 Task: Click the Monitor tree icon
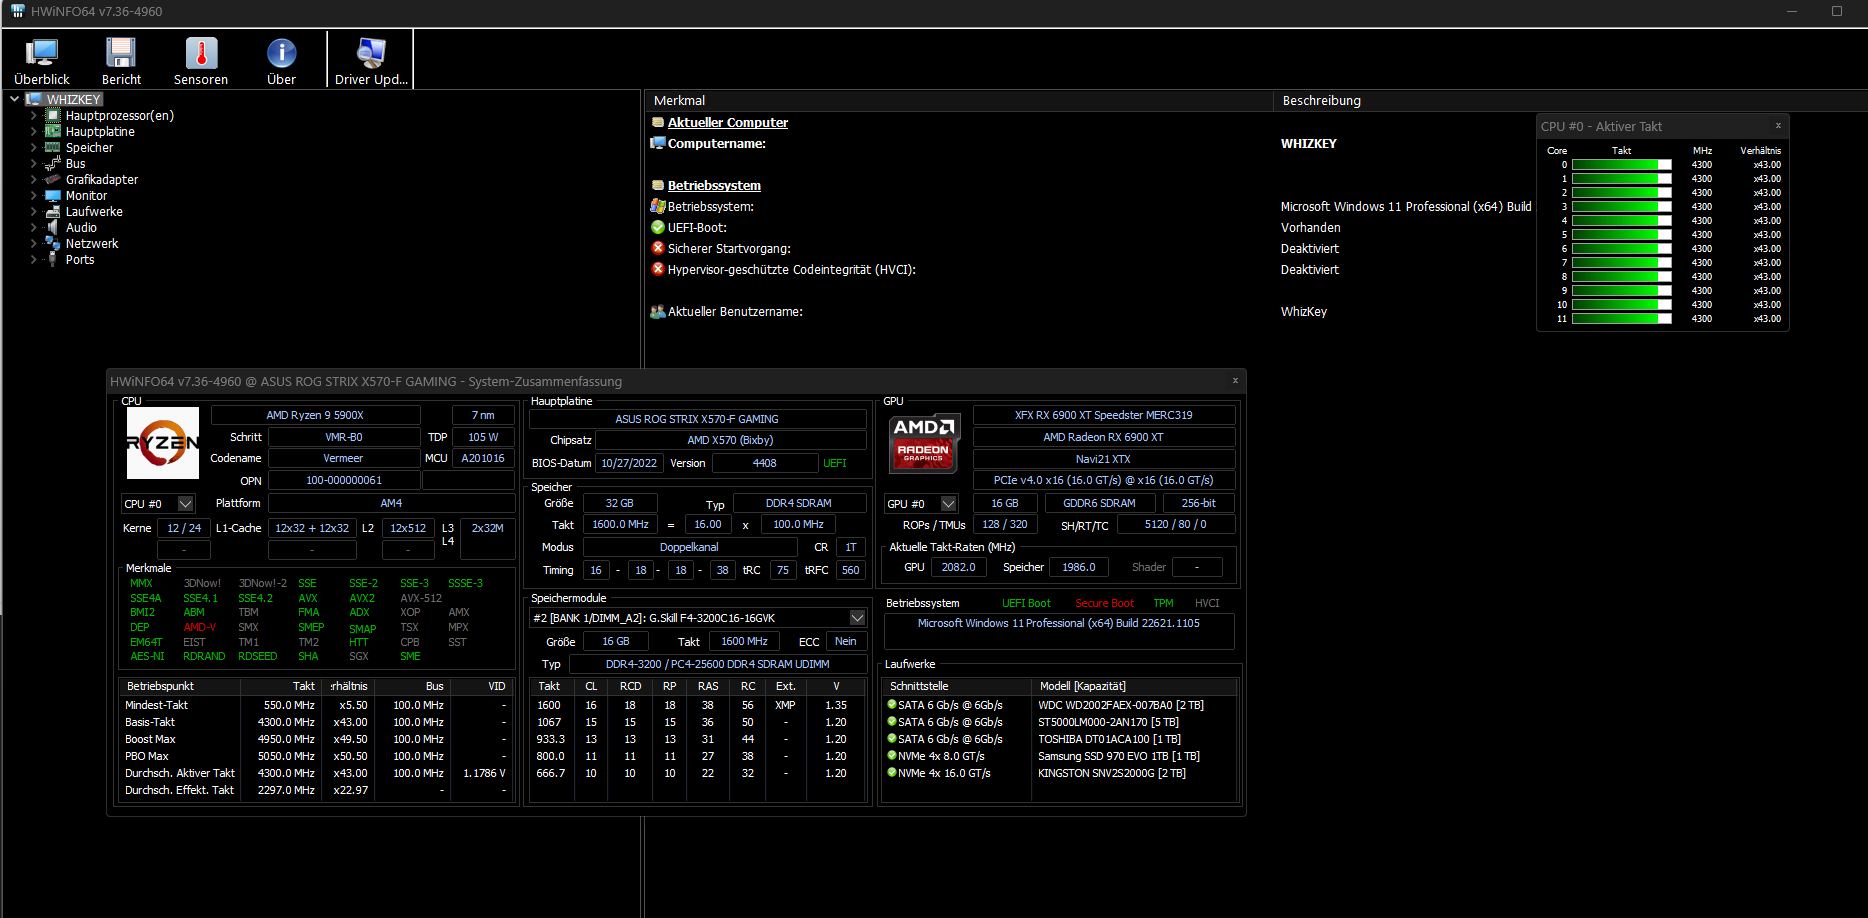point(53,195)
